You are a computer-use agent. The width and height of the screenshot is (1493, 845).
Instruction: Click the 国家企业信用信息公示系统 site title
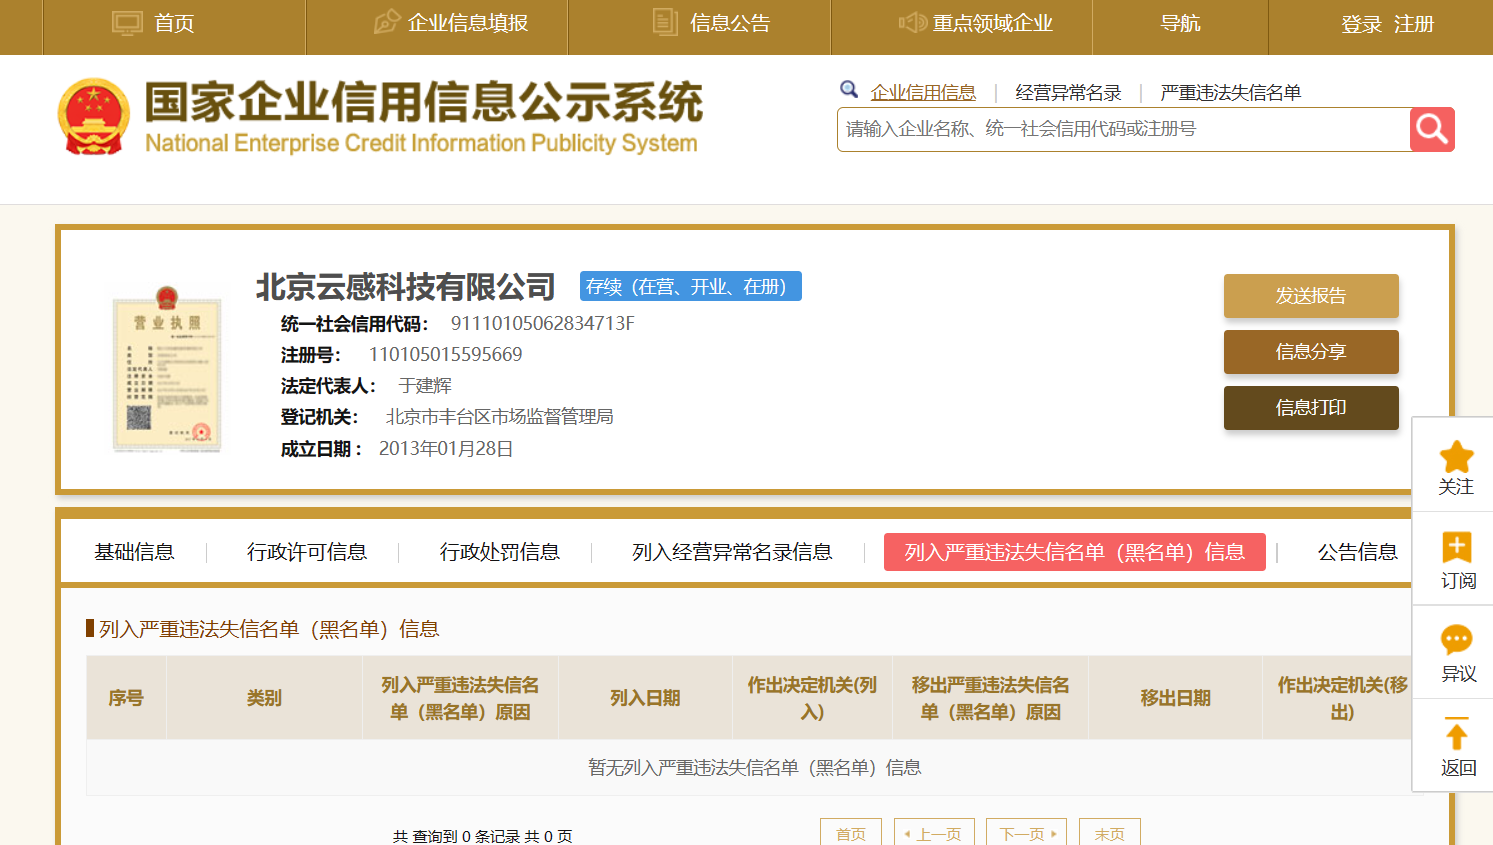[x=423, y=101]
